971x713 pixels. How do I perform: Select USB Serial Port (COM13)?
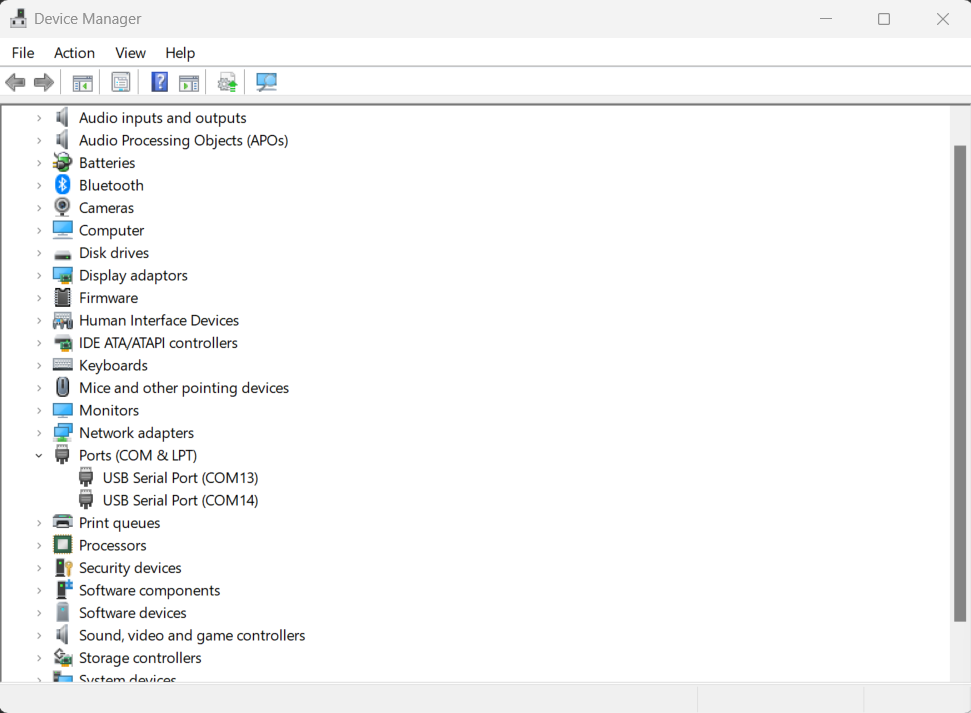[x=180, y=477]
